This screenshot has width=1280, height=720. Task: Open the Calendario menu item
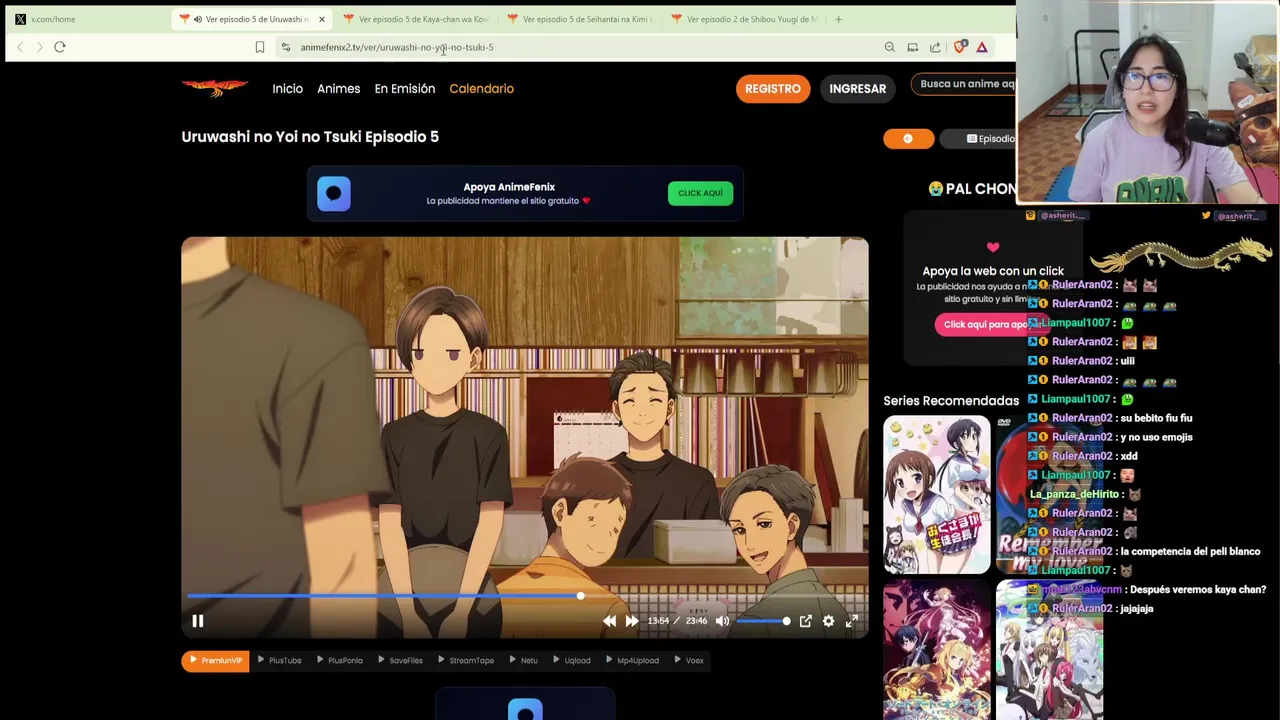(481, 89)
